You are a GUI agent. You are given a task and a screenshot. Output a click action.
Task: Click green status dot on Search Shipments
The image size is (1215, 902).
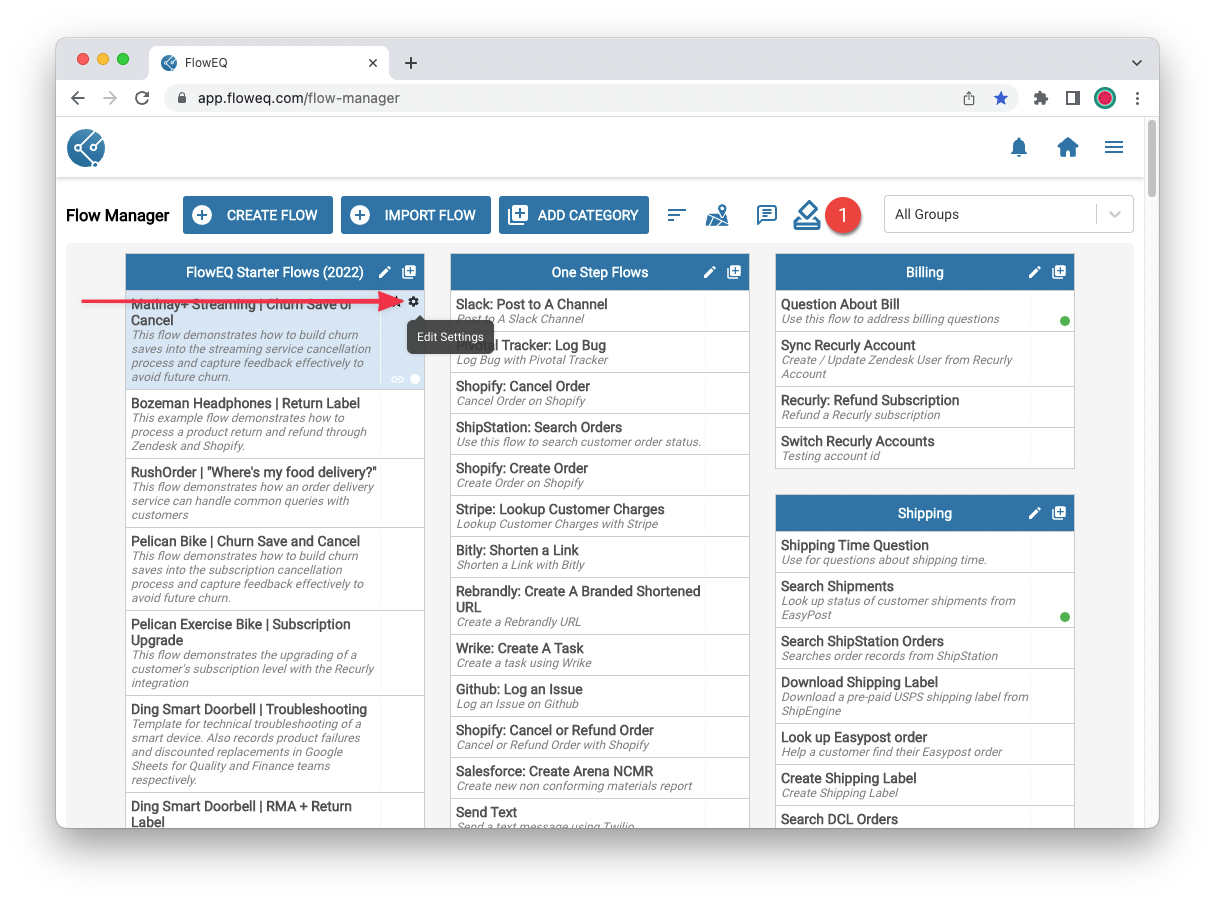pos(1065,617)
